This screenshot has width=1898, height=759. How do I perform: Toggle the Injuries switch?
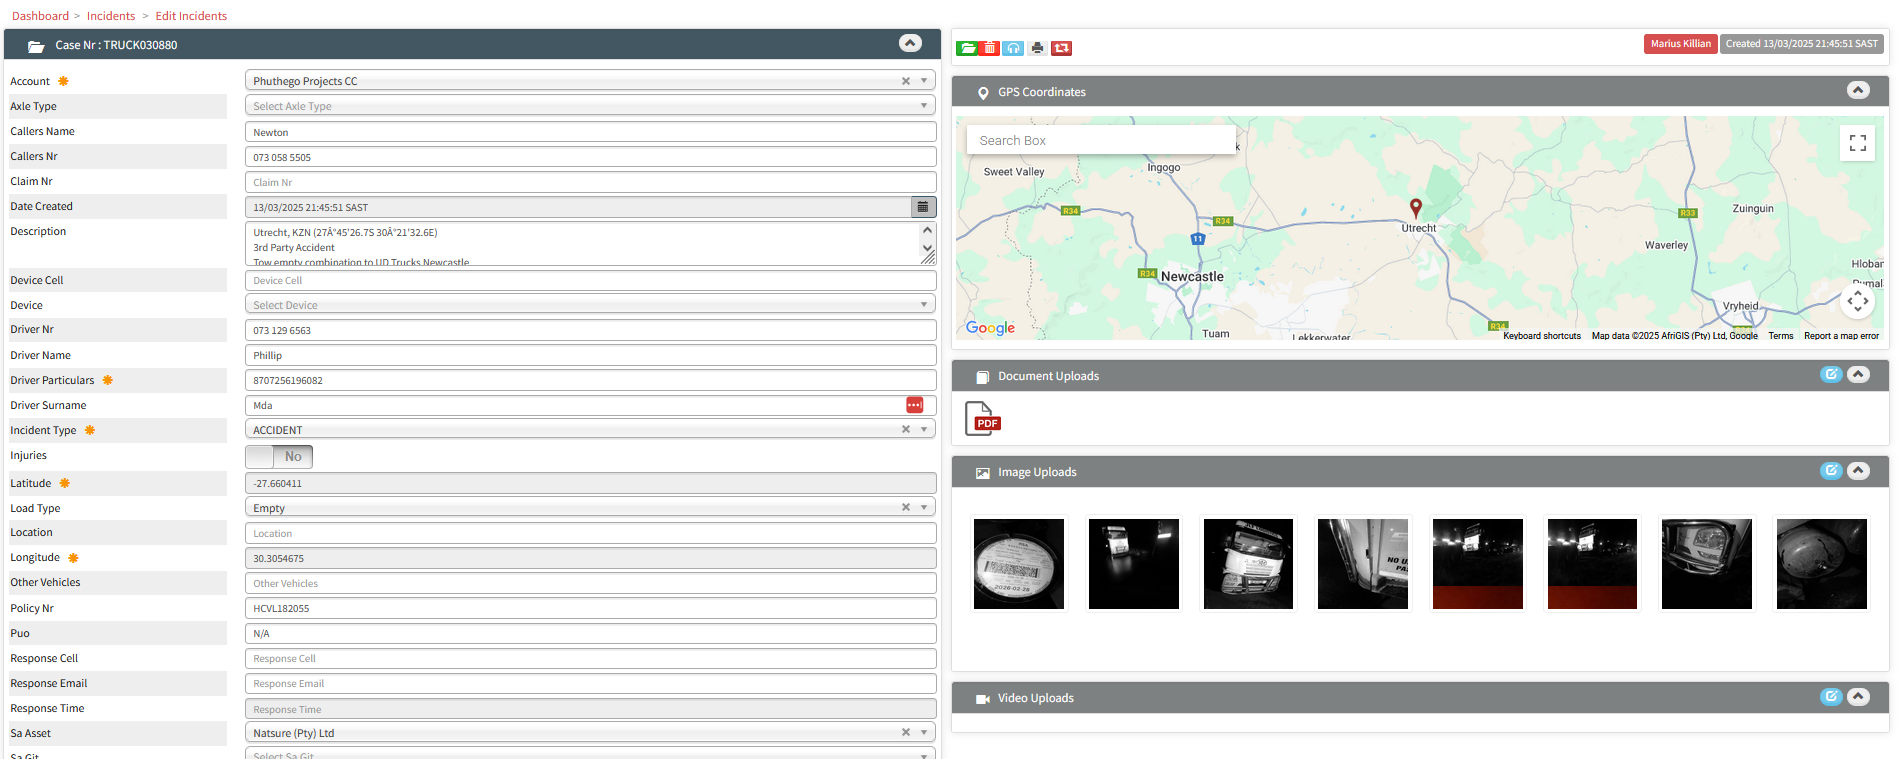(x=279, y=456)
